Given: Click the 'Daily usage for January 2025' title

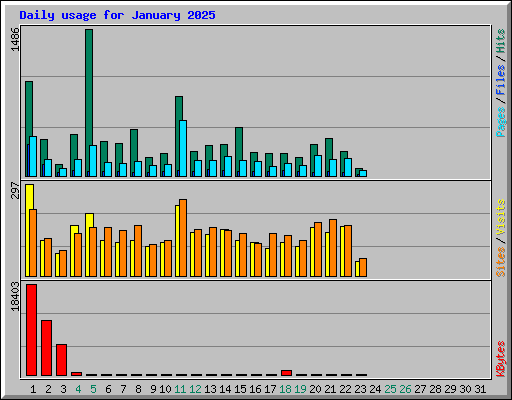Looking at the screenshot, I should point(117,15).
